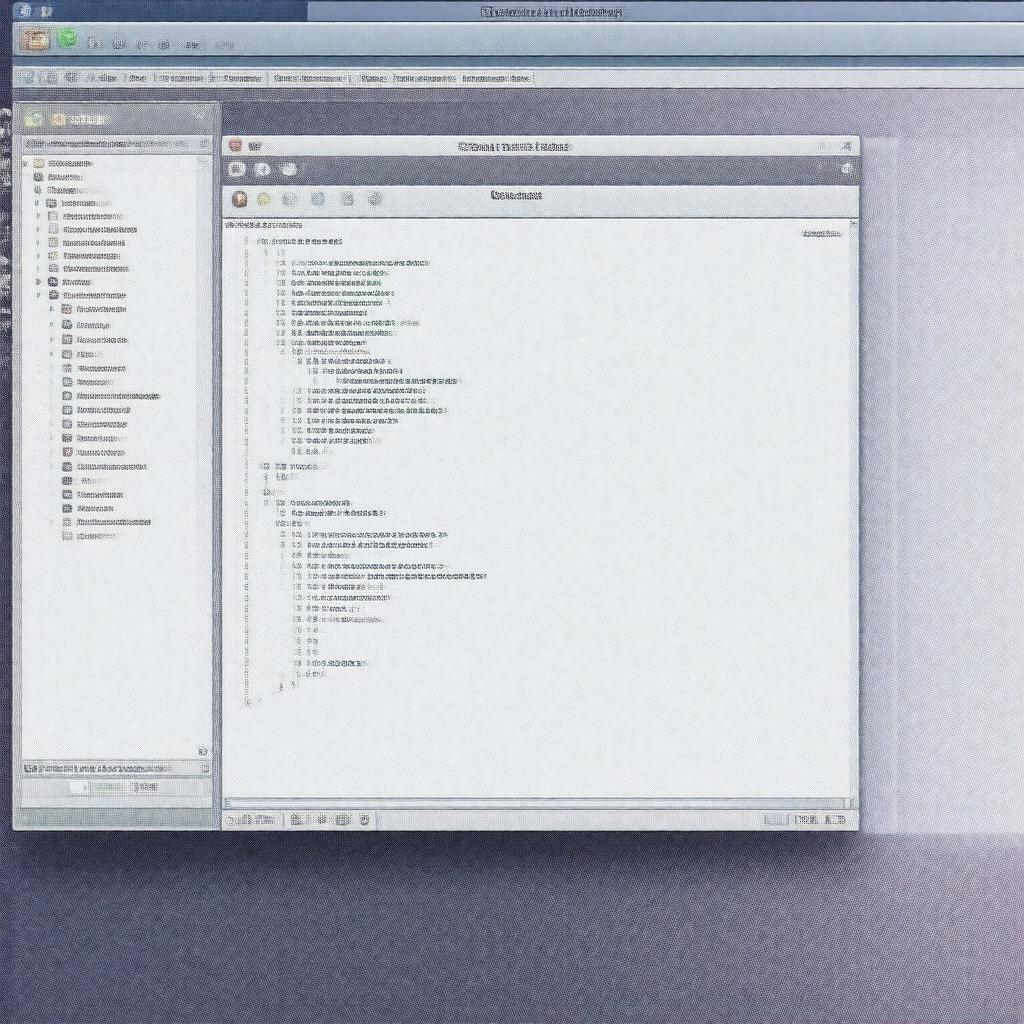The image size is (1024, 1024).
Task: Click the yellow icon in the sidebar panel header
Action: point(57,119)
